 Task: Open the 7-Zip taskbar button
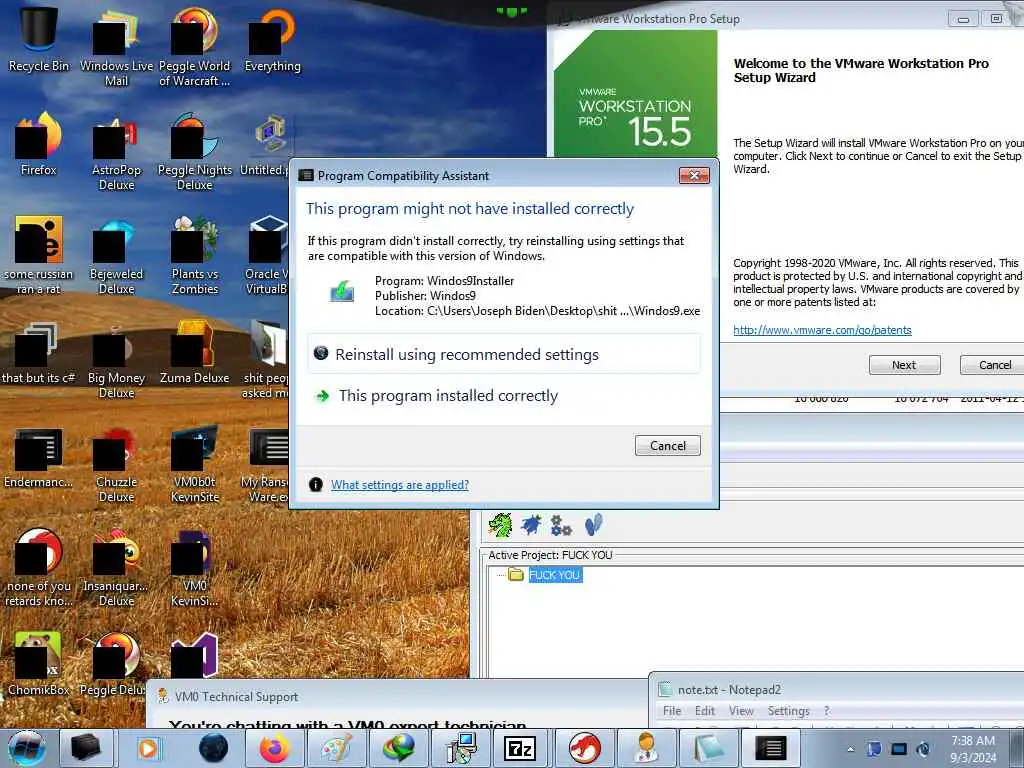point(520,748)
